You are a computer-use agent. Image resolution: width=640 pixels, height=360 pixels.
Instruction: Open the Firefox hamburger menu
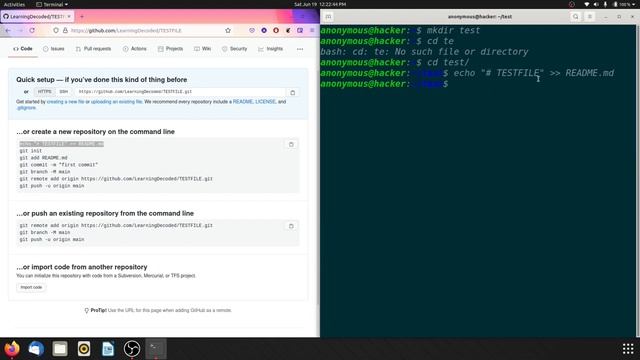pyautogui.click(x=312, y=31)
